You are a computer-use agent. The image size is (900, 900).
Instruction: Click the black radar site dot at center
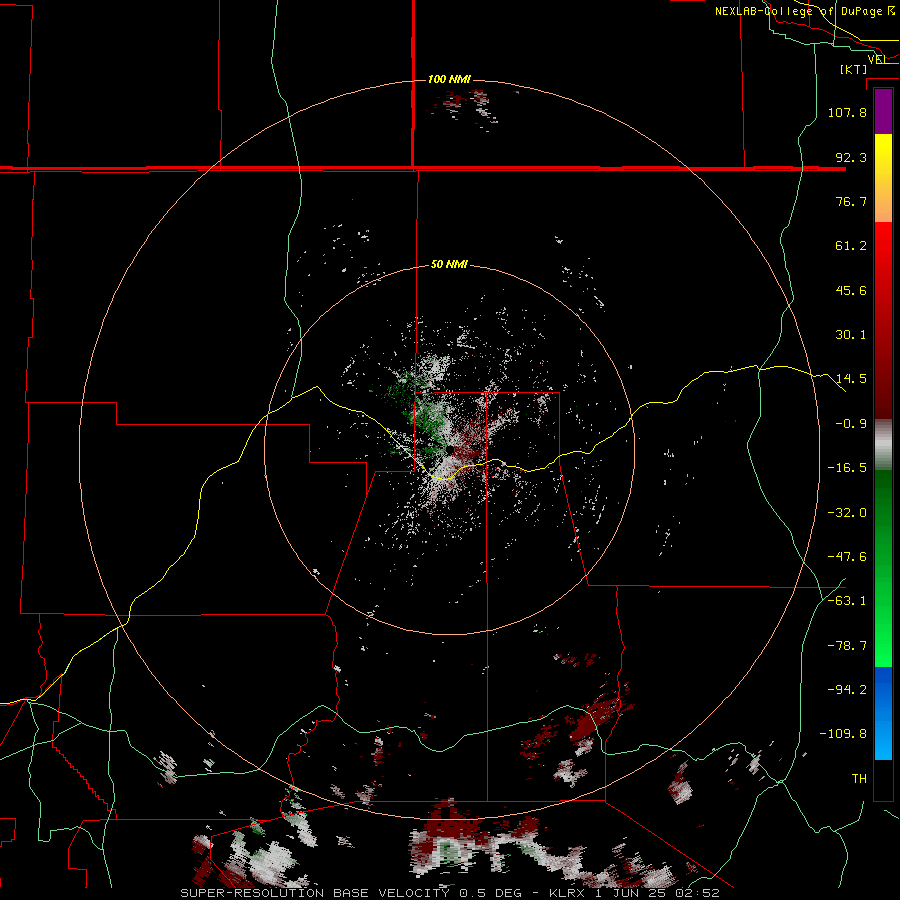pos(450,449)
